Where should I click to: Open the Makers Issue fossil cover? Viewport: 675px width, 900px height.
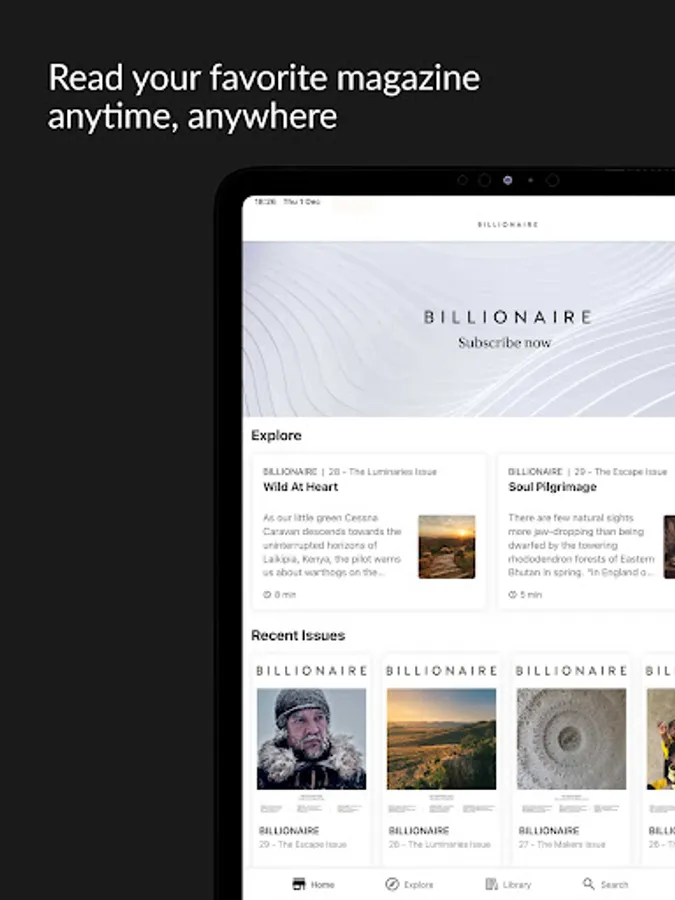pyautogui.click(x=571, y=739)
